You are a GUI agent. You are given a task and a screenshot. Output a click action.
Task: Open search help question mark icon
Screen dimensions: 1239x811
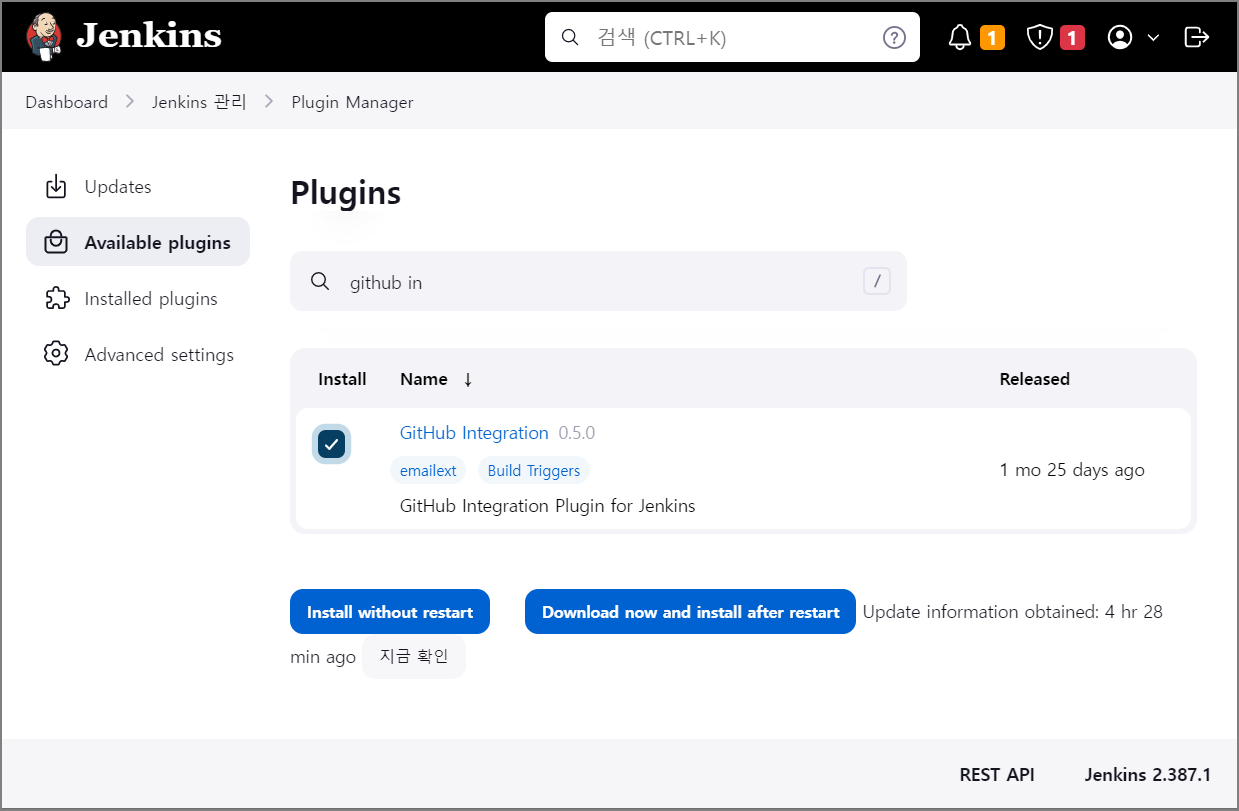pos(894,38)
